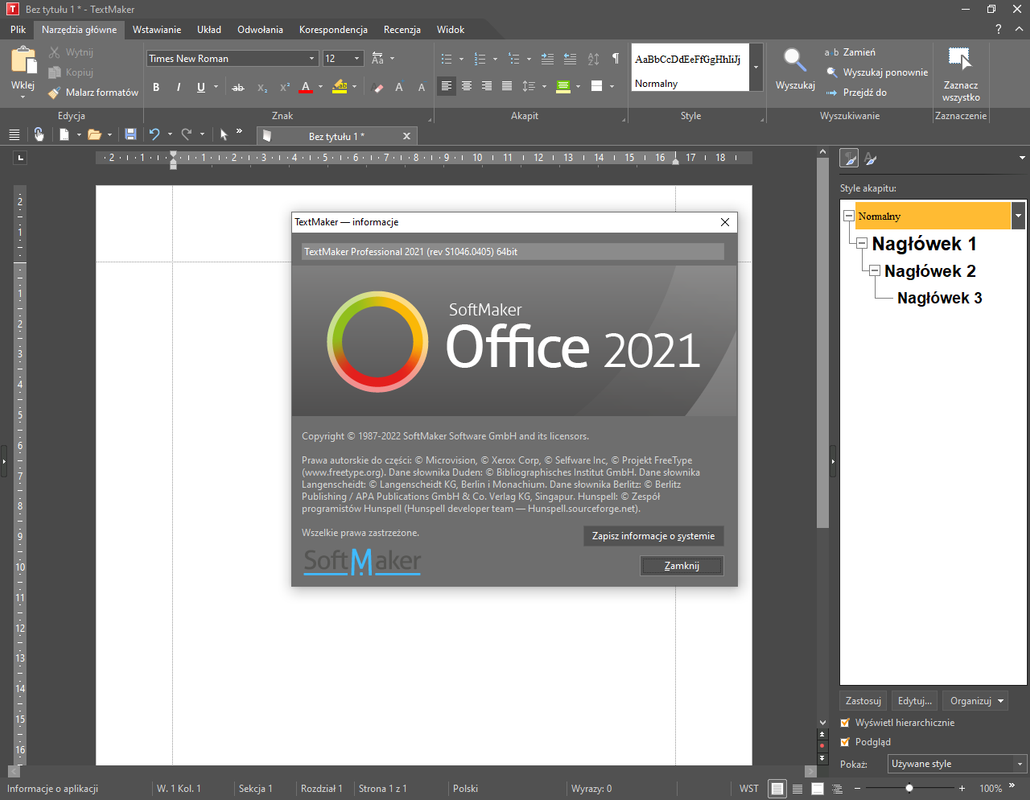Screen dimensions: 1030x800
Task: Align text right in Akapit group
Action: 487,86
